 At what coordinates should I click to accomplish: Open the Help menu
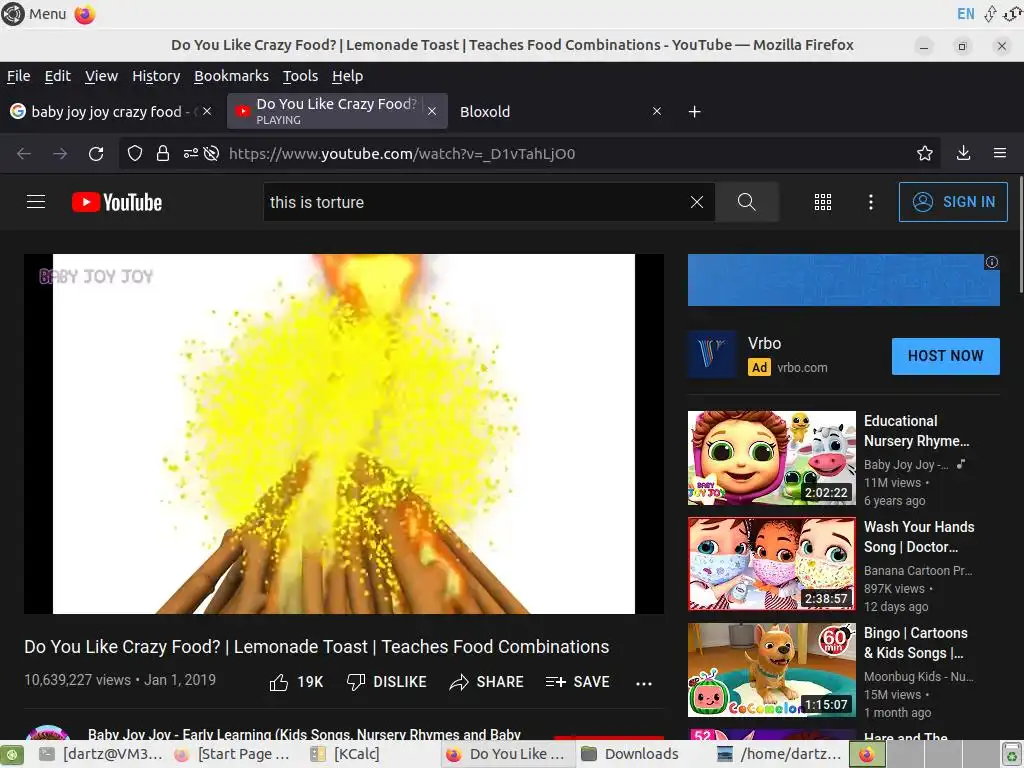point(347,76)
